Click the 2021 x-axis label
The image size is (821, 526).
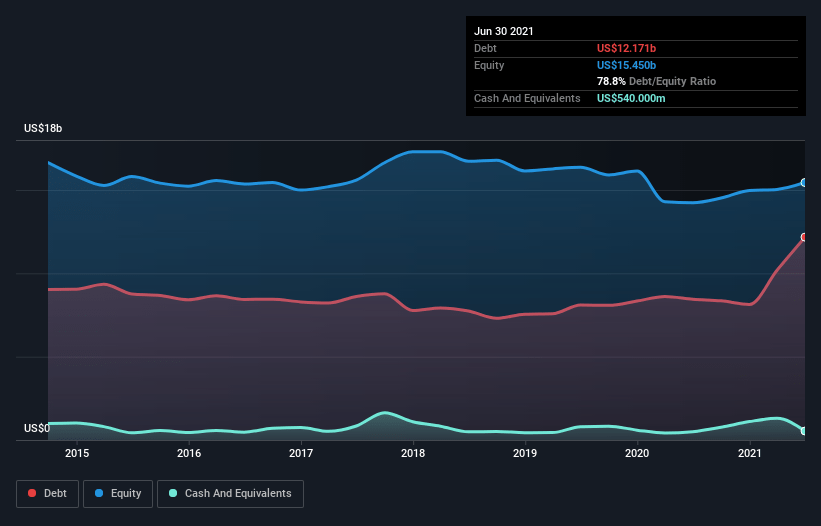[x=750, y=454]
